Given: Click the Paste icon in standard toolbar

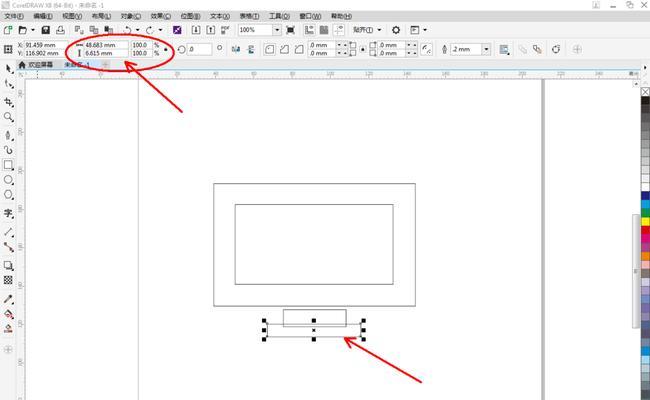Looking at the screenshot, I should tap(109, 30).
